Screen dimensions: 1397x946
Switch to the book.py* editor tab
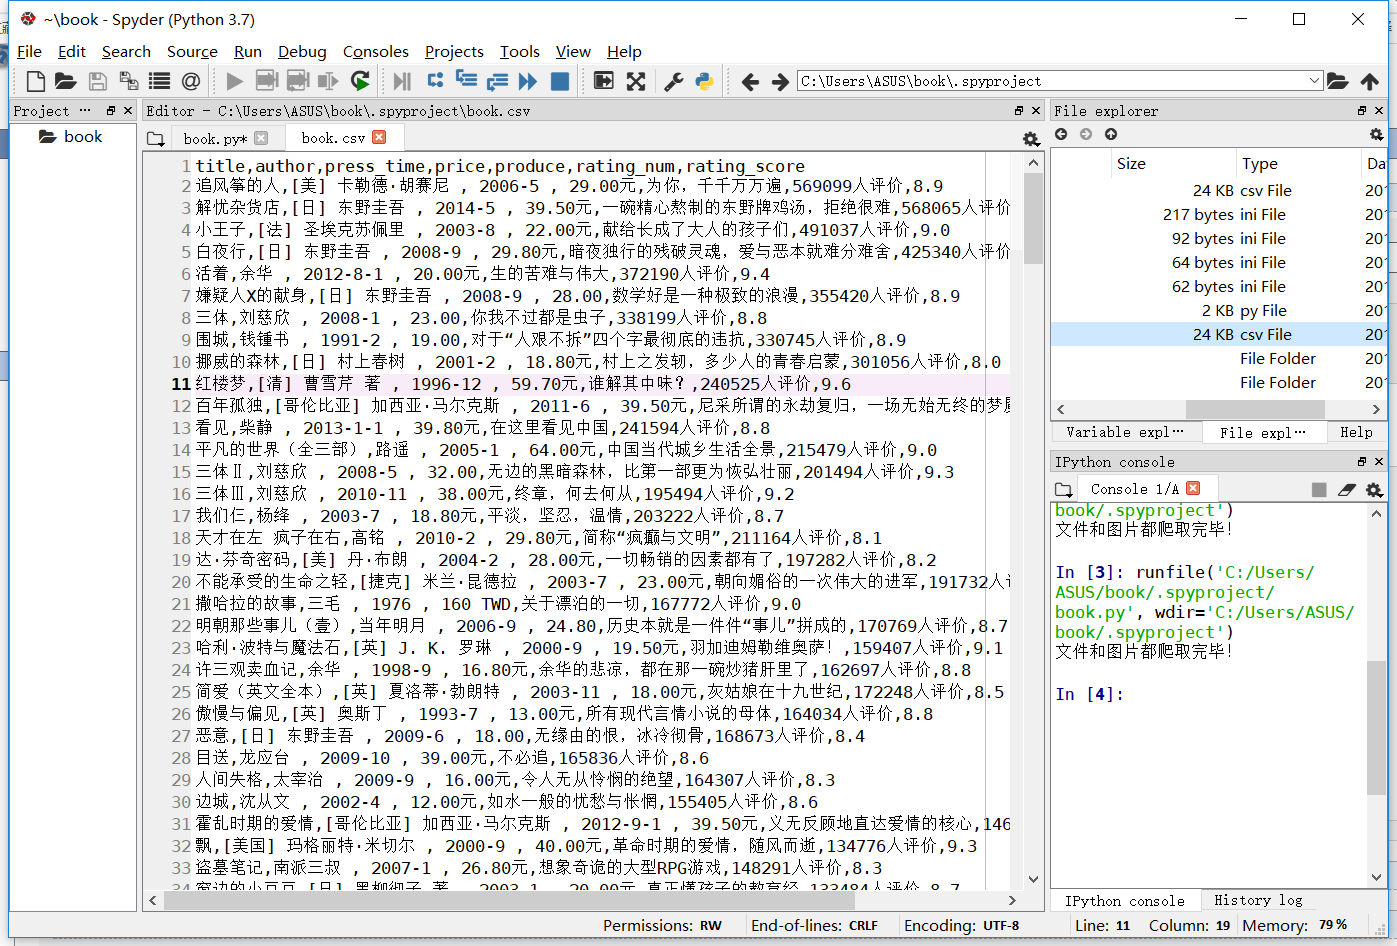(x=214, y=138)
